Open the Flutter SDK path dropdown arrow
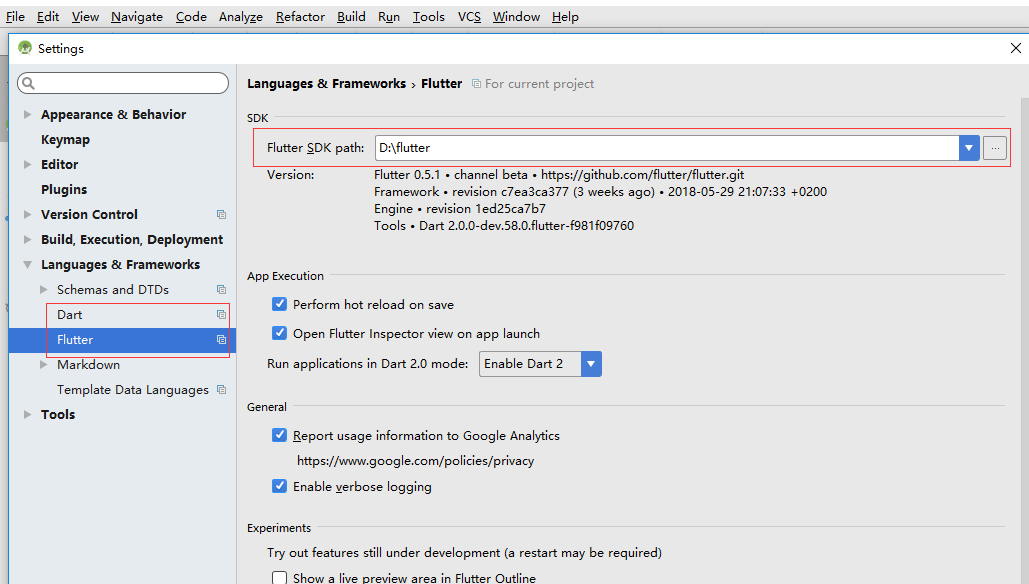 point(969,148)
